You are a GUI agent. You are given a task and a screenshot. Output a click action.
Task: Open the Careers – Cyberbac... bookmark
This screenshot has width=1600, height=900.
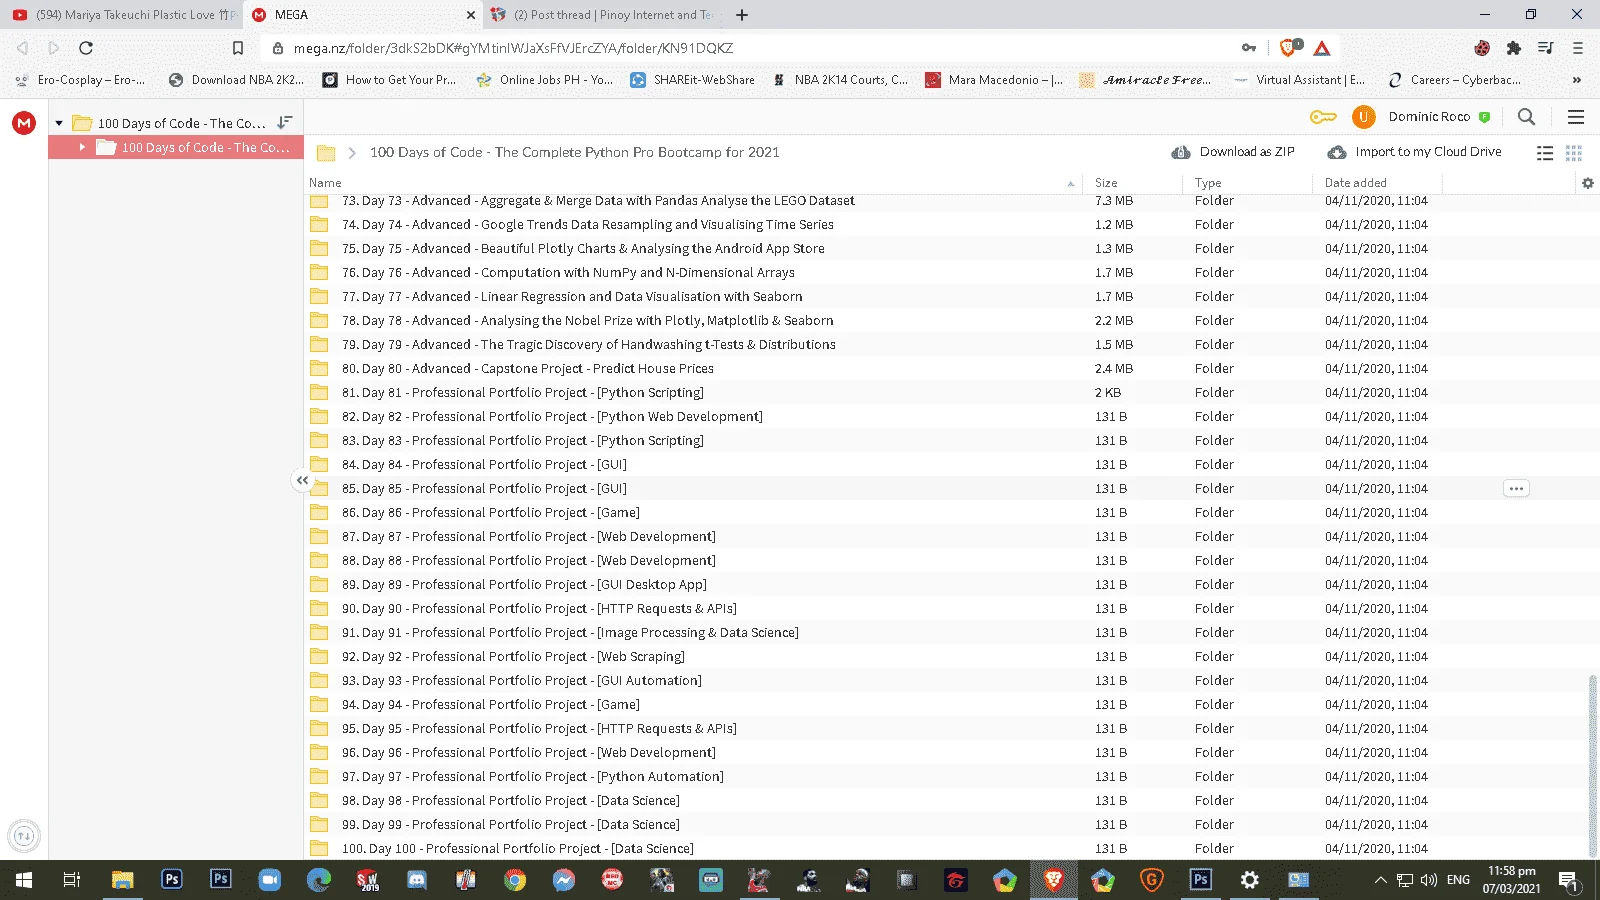pyautogui.click(x=1455, y=80)
